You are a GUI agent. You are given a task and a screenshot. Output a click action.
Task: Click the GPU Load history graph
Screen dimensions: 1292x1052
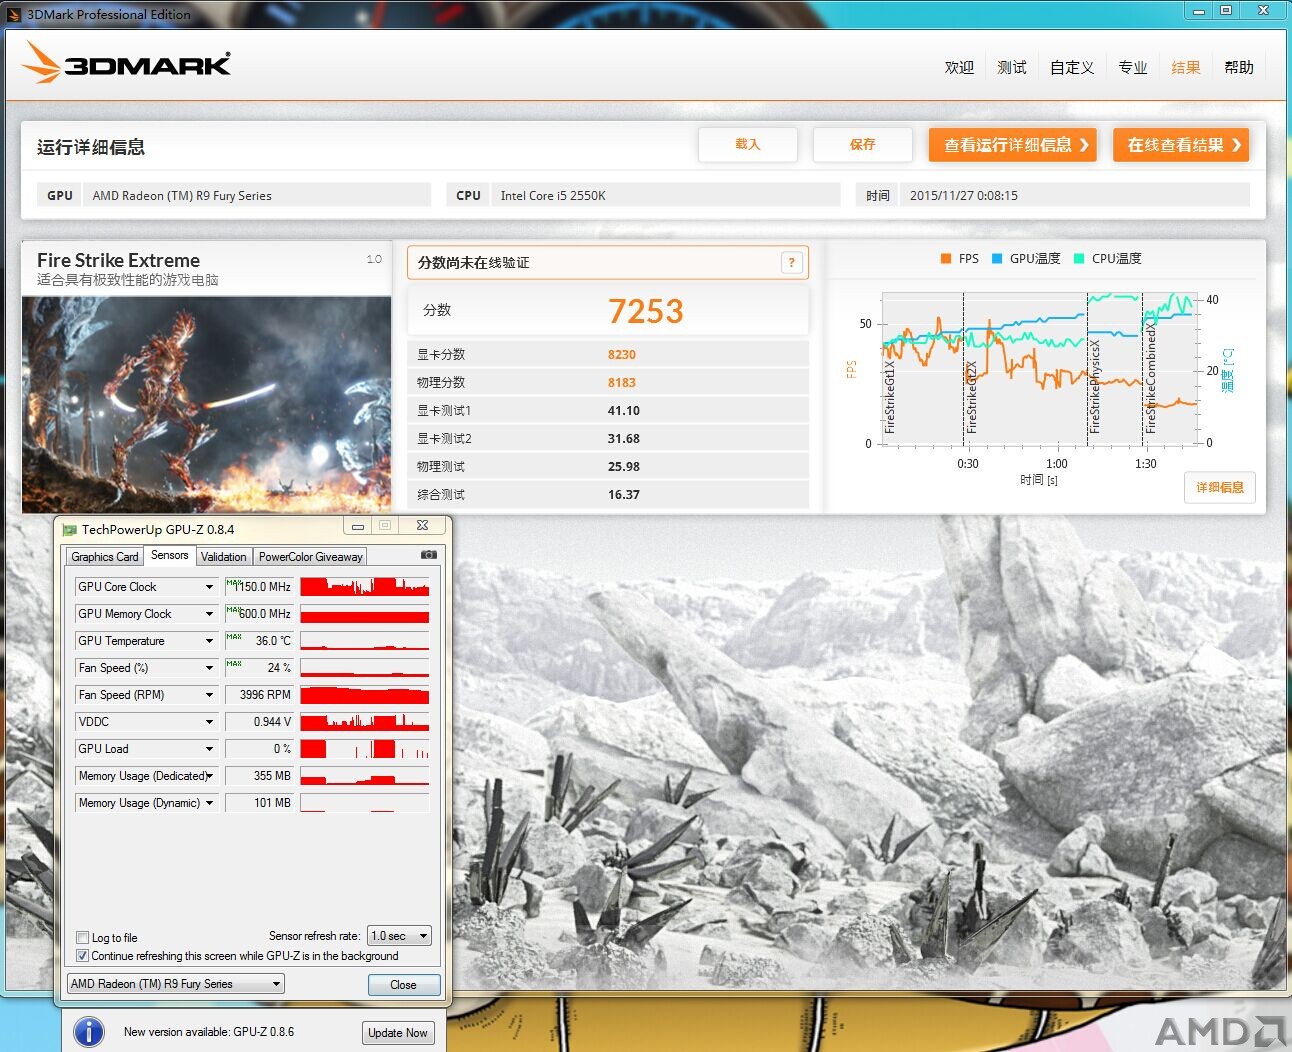click(x=365, y=749)
